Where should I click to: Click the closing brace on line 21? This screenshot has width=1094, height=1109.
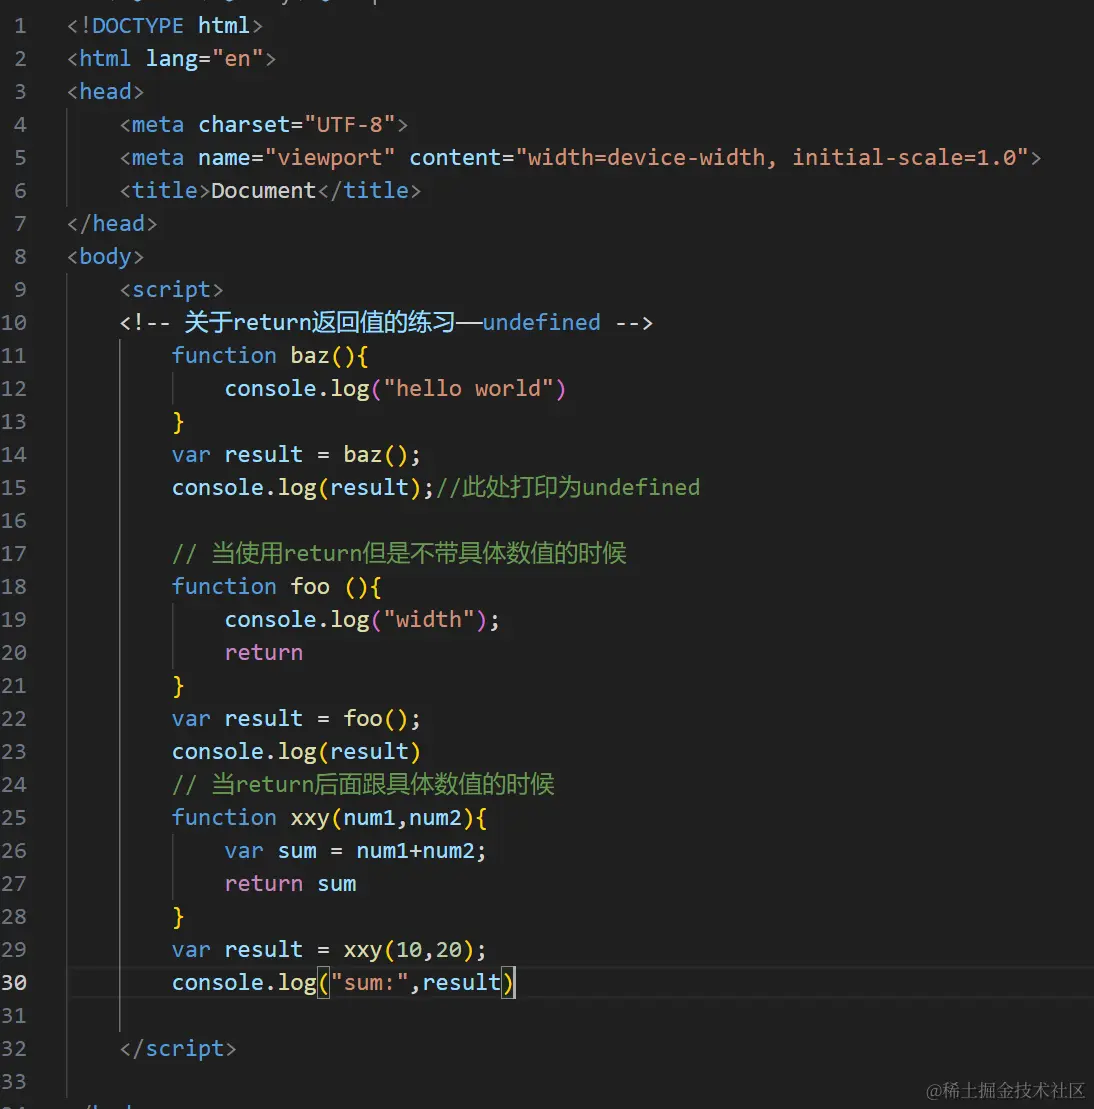point(178,686)
